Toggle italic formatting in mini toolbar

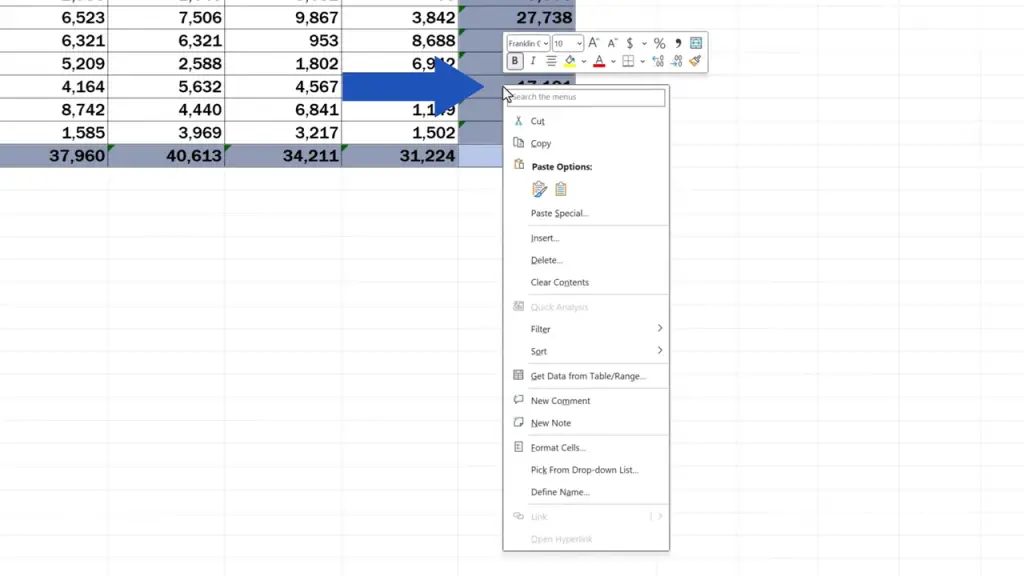532,61
